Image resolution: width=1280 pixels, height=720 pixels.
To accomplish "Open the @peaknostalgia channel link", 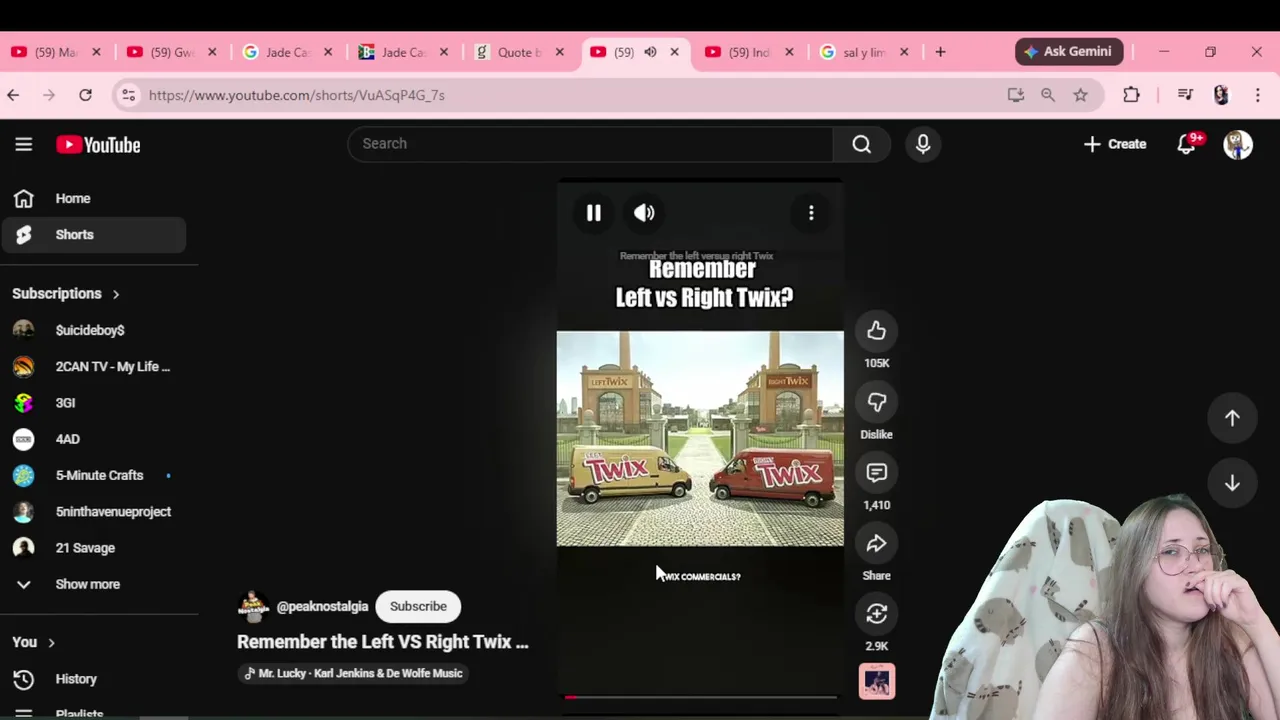I will 322,607.
